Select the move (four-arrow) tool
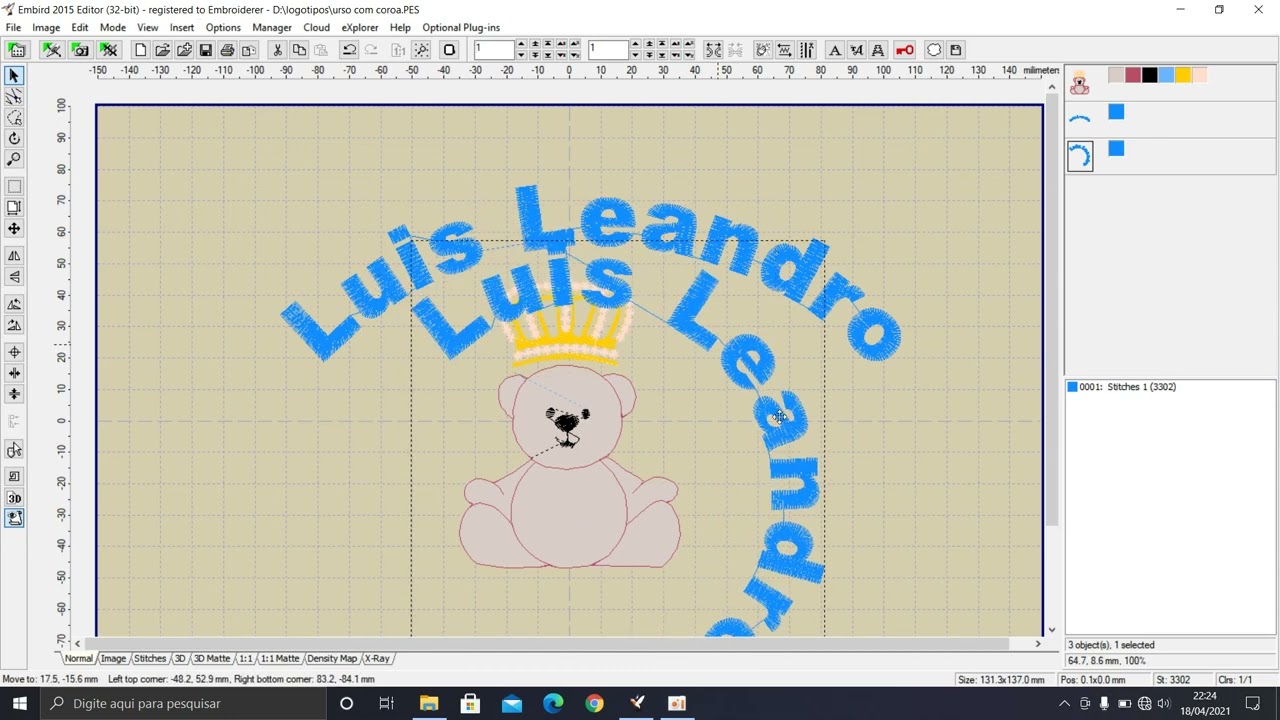1280x720 pixels. [x=14, y=229]
